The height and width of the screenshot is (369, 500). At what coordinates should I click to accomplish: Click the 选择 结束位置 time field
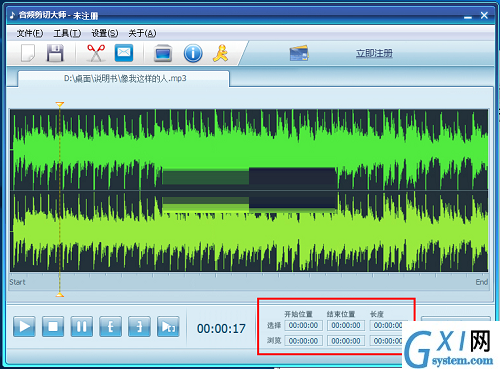point(346,325)
